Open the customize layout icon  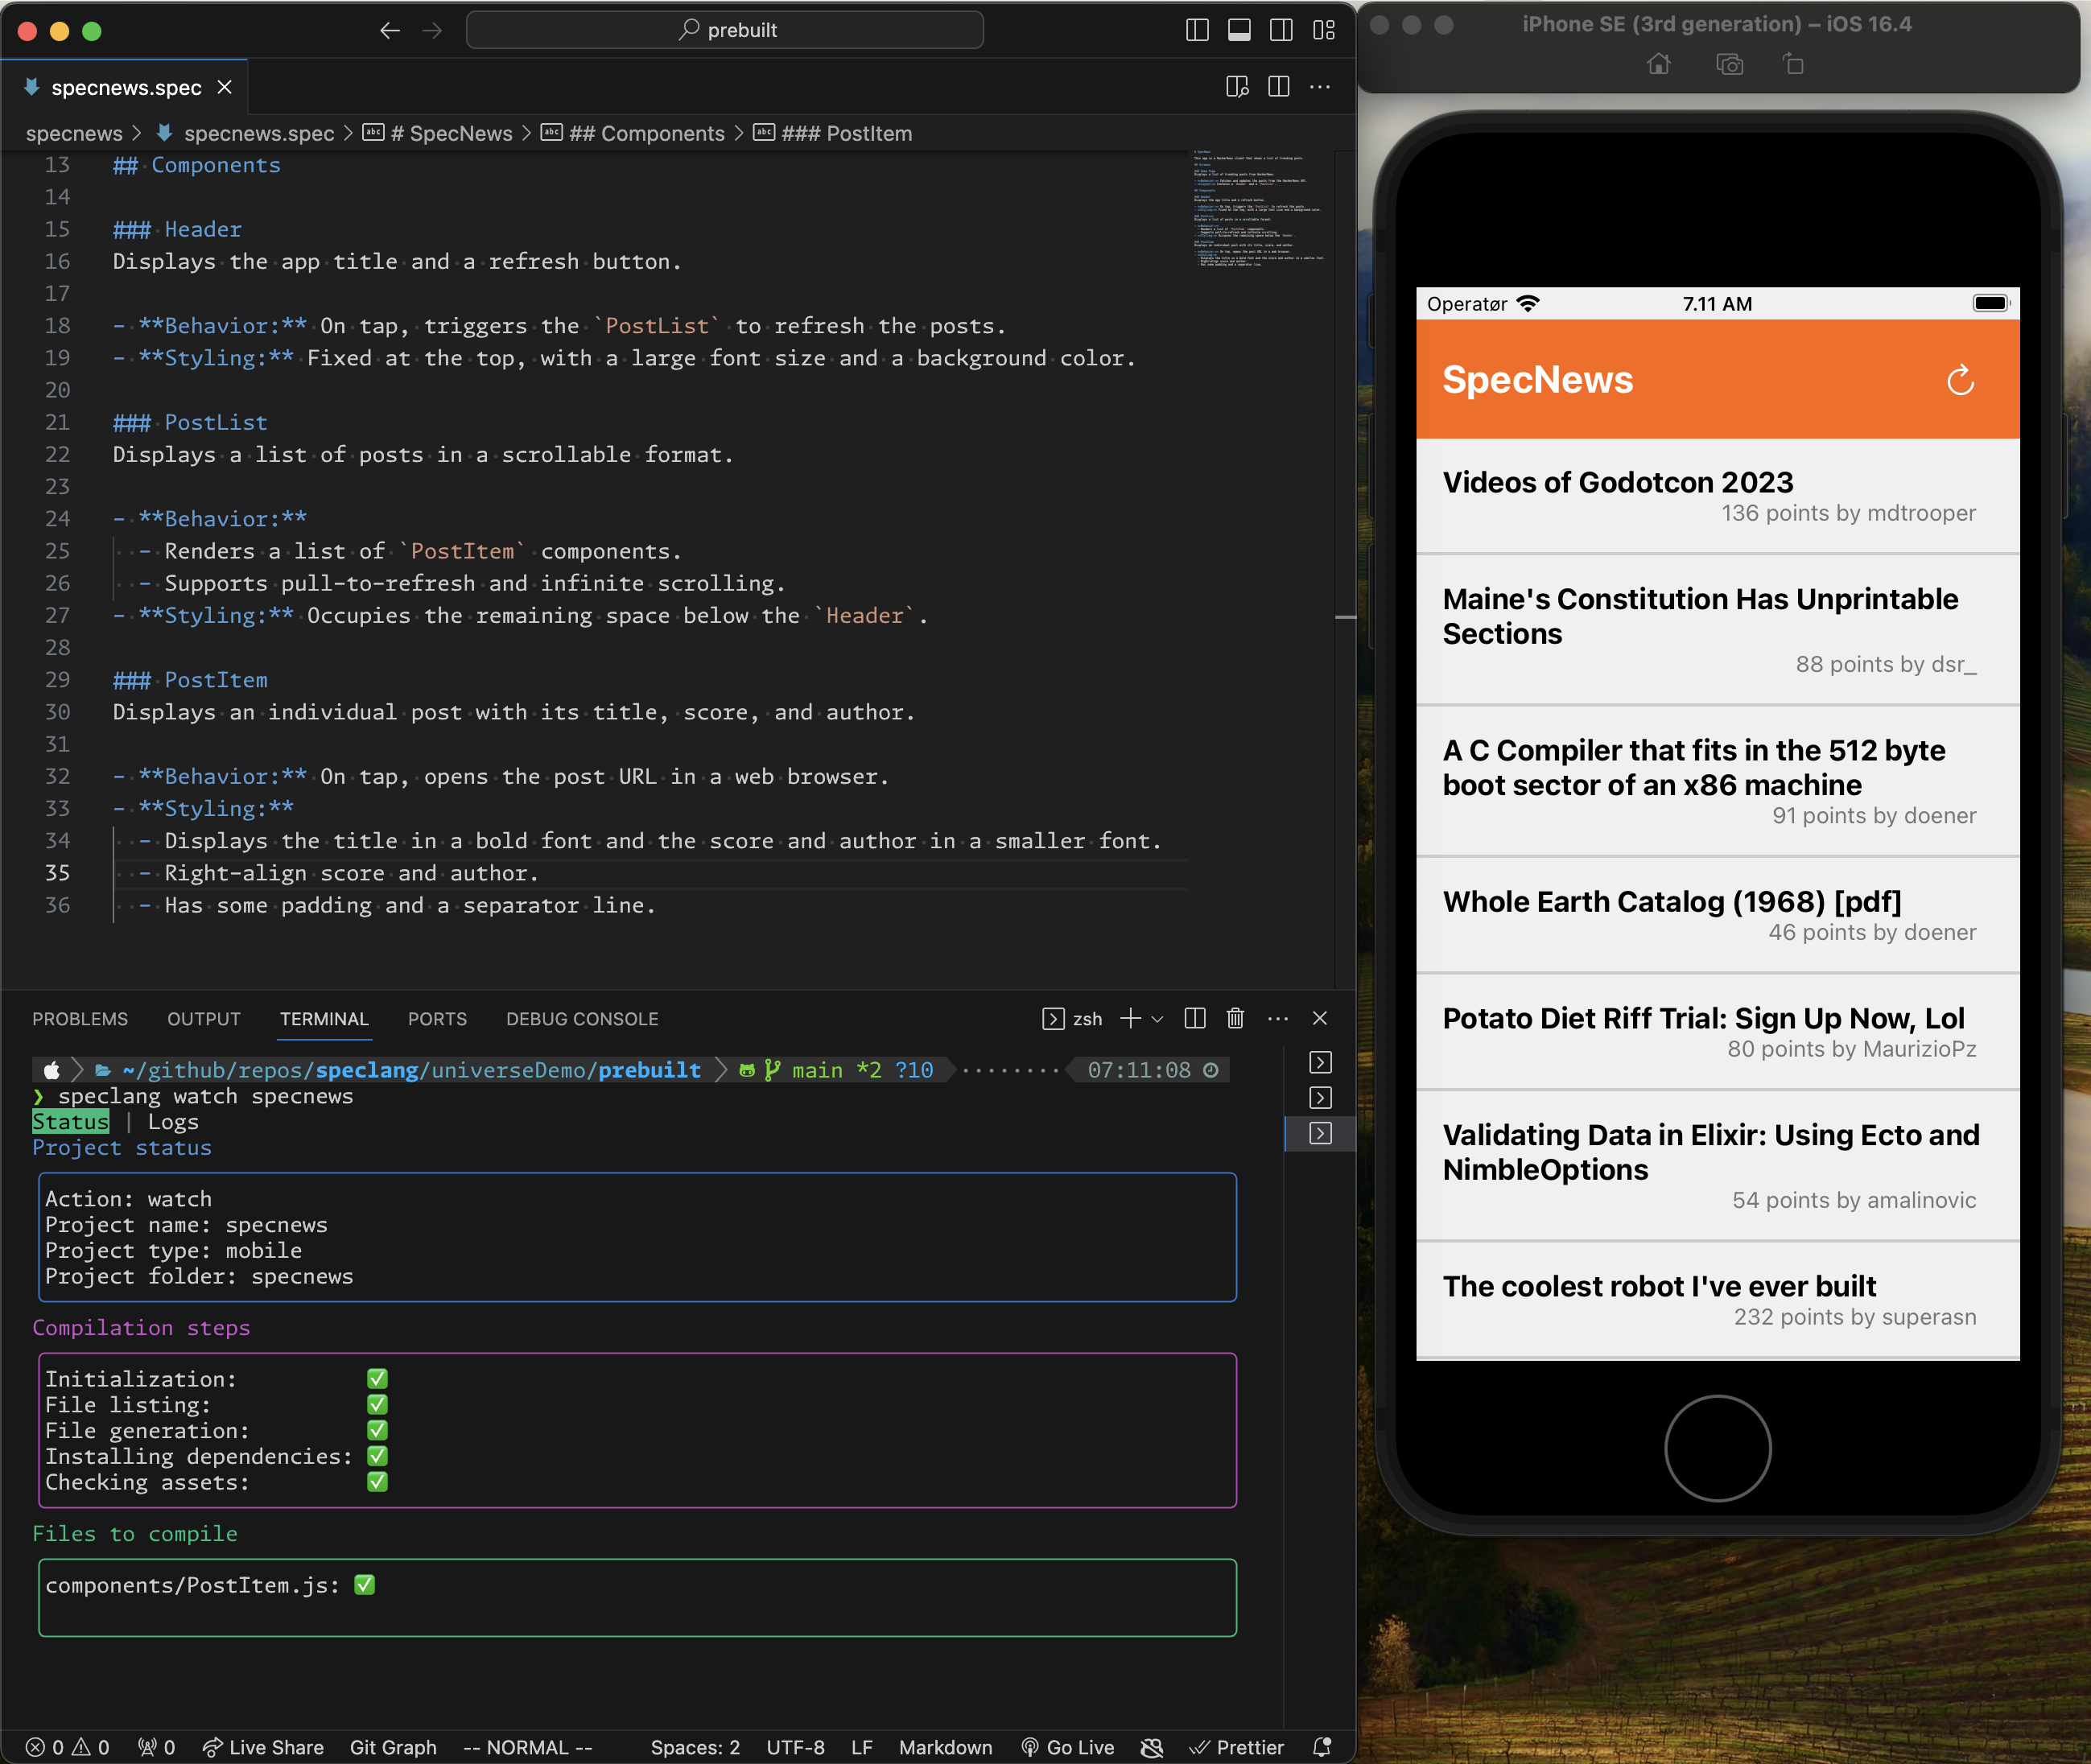(x=1324, y=30)
